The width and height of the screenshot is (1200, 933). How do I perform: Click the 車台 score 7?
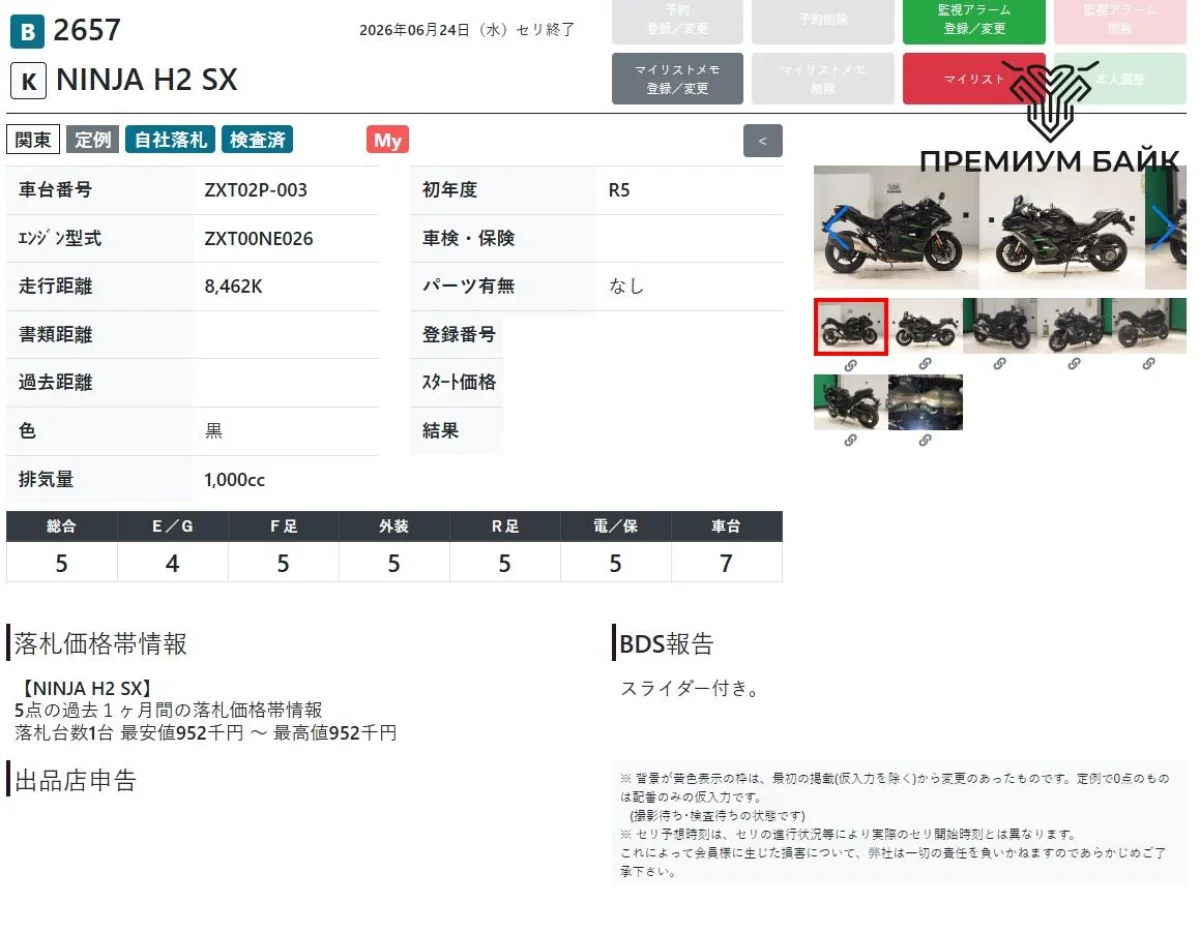726,564
